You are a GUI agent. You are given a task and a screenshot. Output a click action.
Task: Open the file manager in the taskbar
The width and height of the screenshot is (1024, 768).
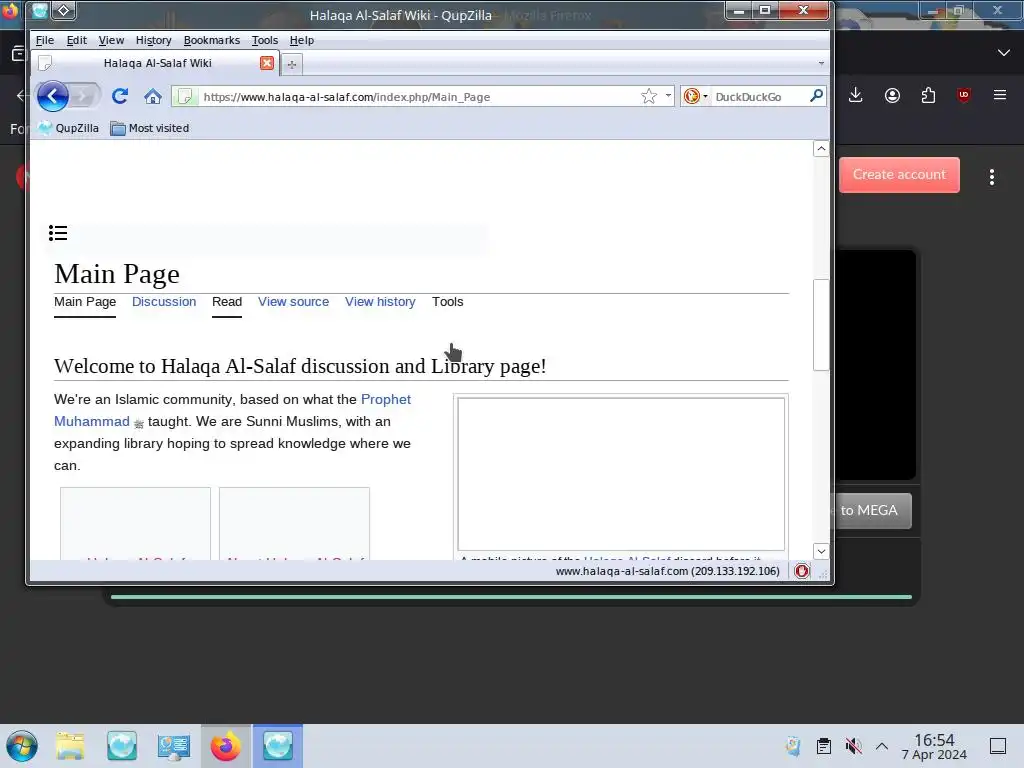coord(70,746)
